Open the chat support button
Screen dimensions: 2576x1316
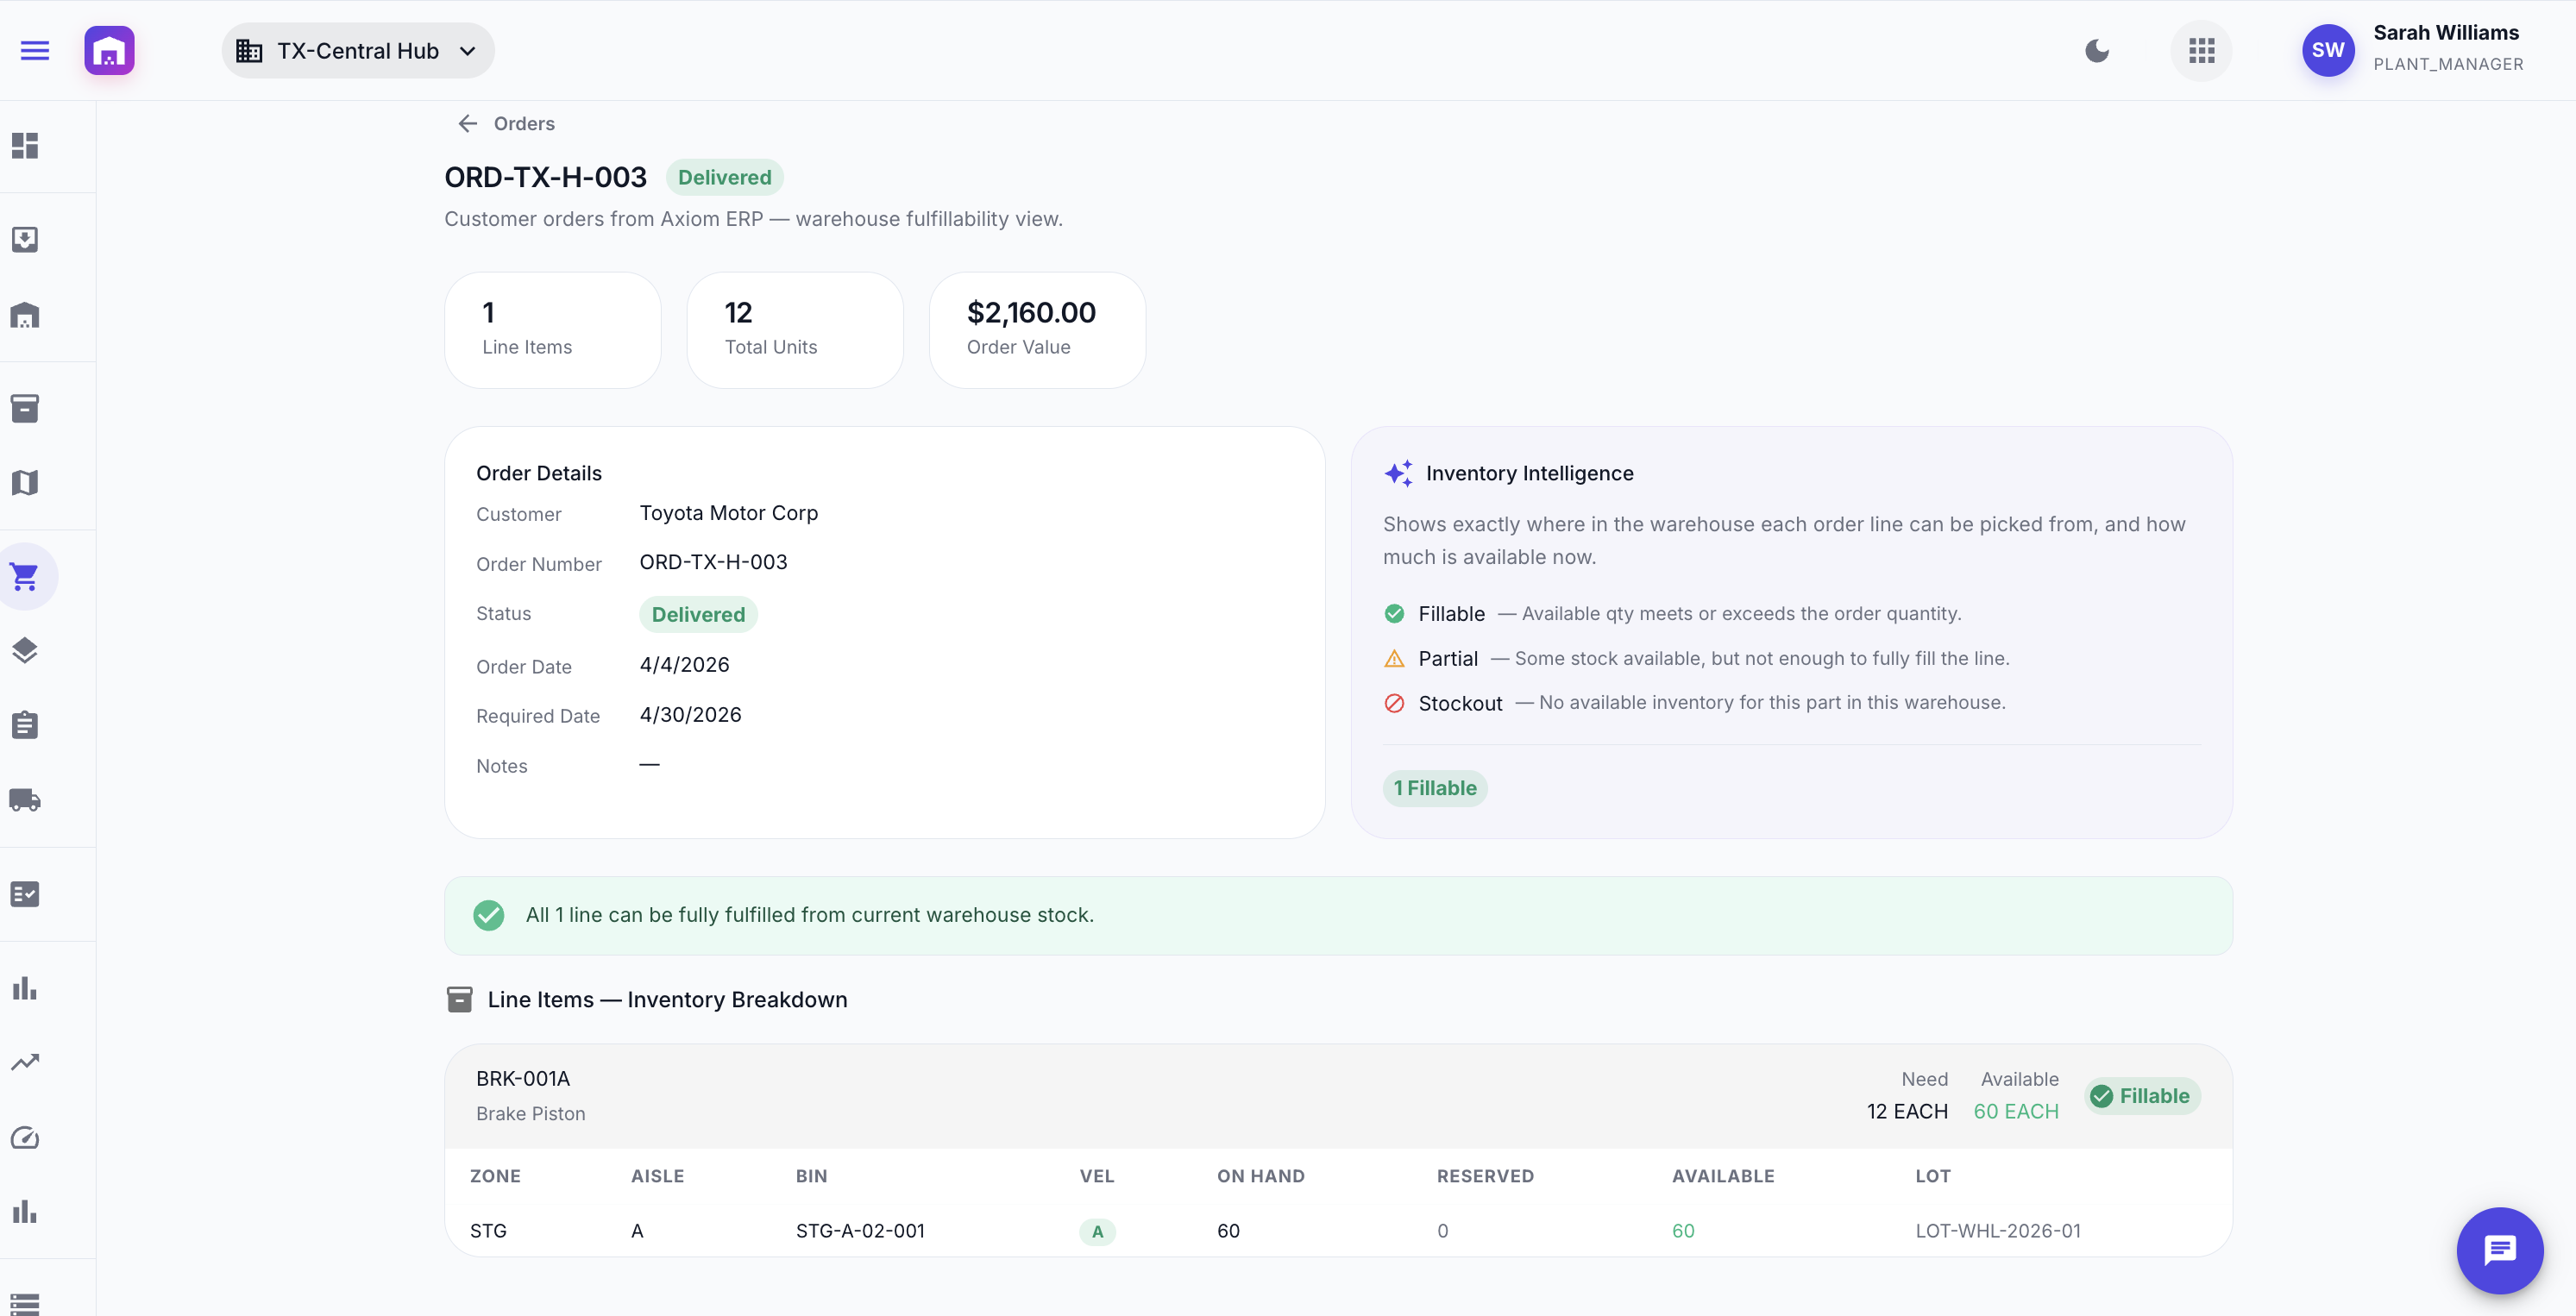pos(2500,1250)
